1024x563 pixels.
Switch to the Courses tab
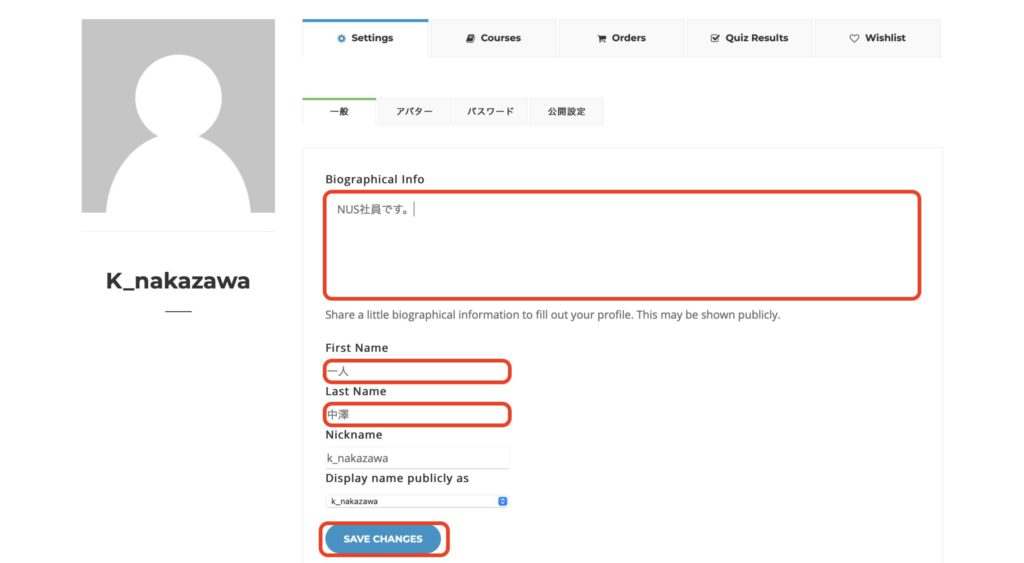point(493,38)
